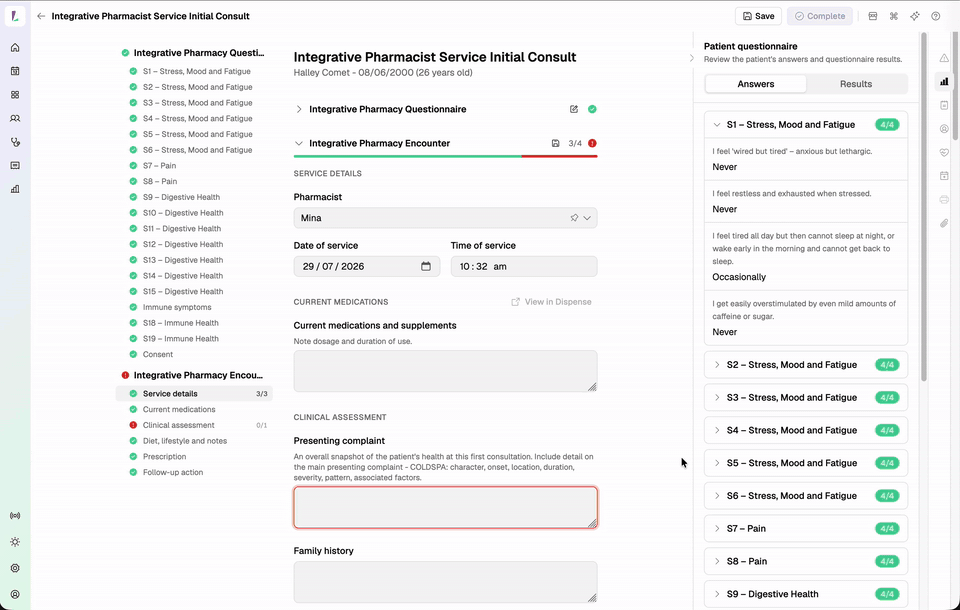
Task: Open the stethoscope icon in left sidebar
Action: click(15, 142)
